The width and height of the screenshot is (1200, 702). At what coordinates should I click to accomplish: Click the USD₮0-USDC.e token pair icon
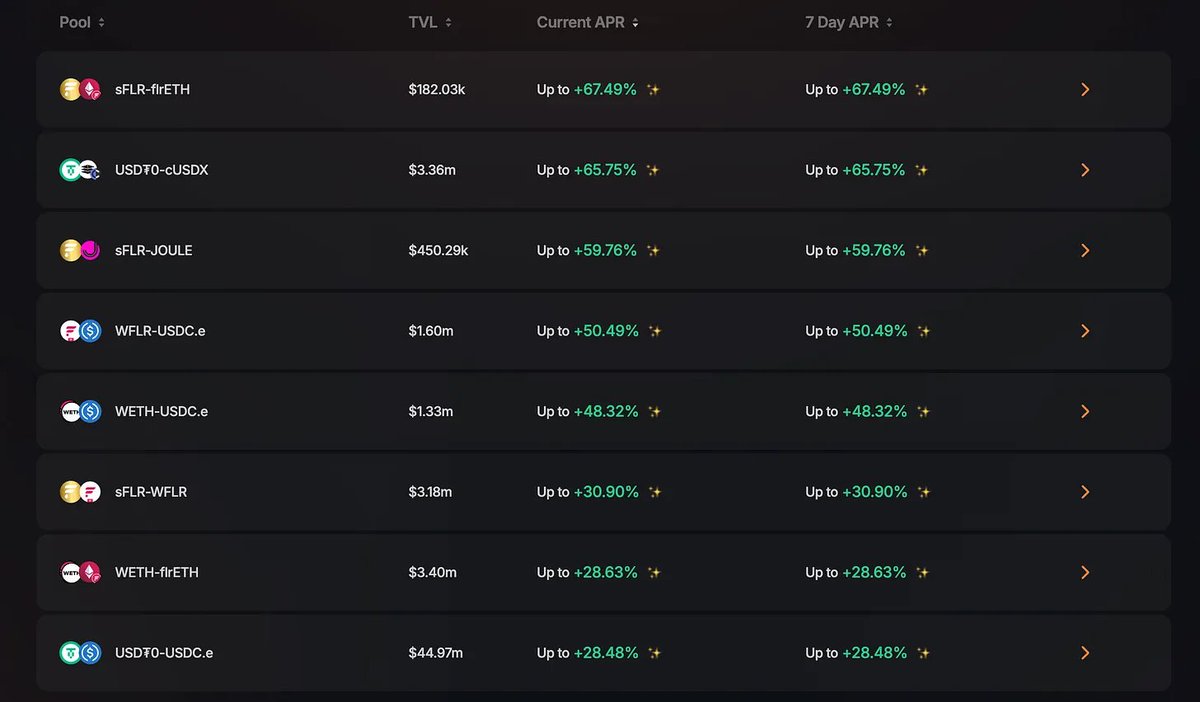tap(81, 653)
